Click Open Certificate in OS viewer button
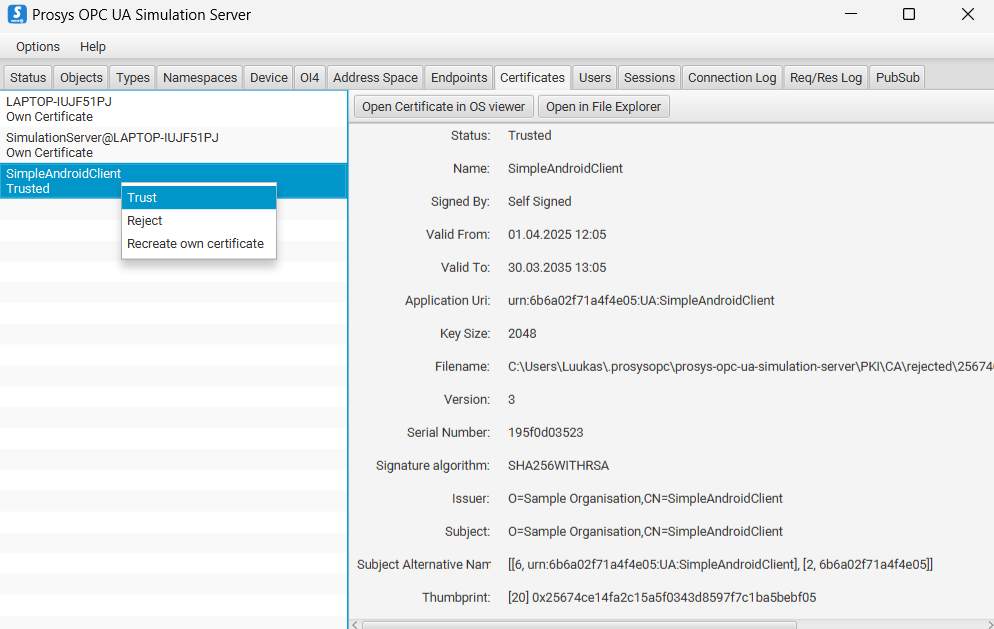The width and height of the screenshot is (994, 629). [x=443, y=107]
